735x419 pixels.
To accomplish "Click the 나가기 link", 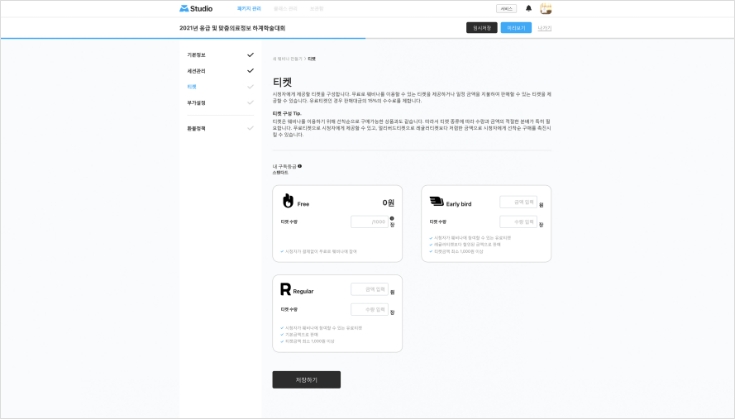I will [544, 28].
